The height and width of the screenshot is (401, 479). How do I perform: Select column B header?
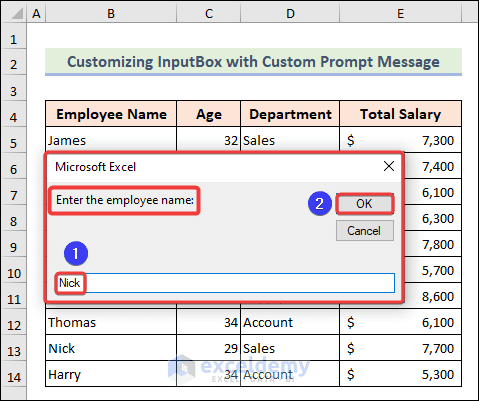(111, 13)
